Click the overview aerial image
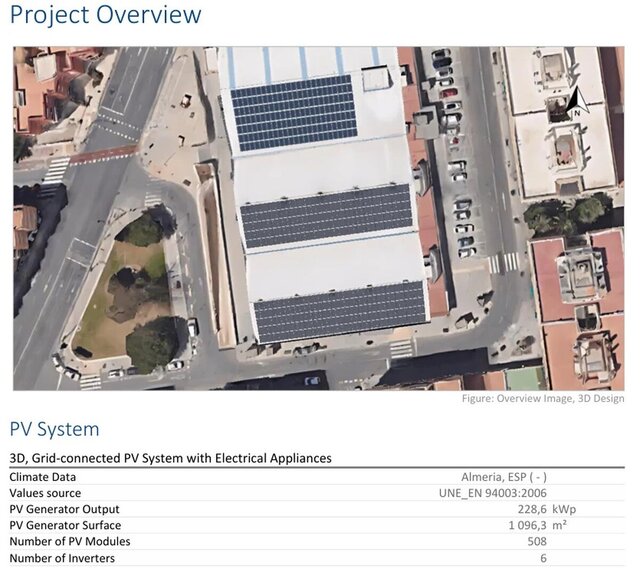The image size is (640, 576). point(318,218)
